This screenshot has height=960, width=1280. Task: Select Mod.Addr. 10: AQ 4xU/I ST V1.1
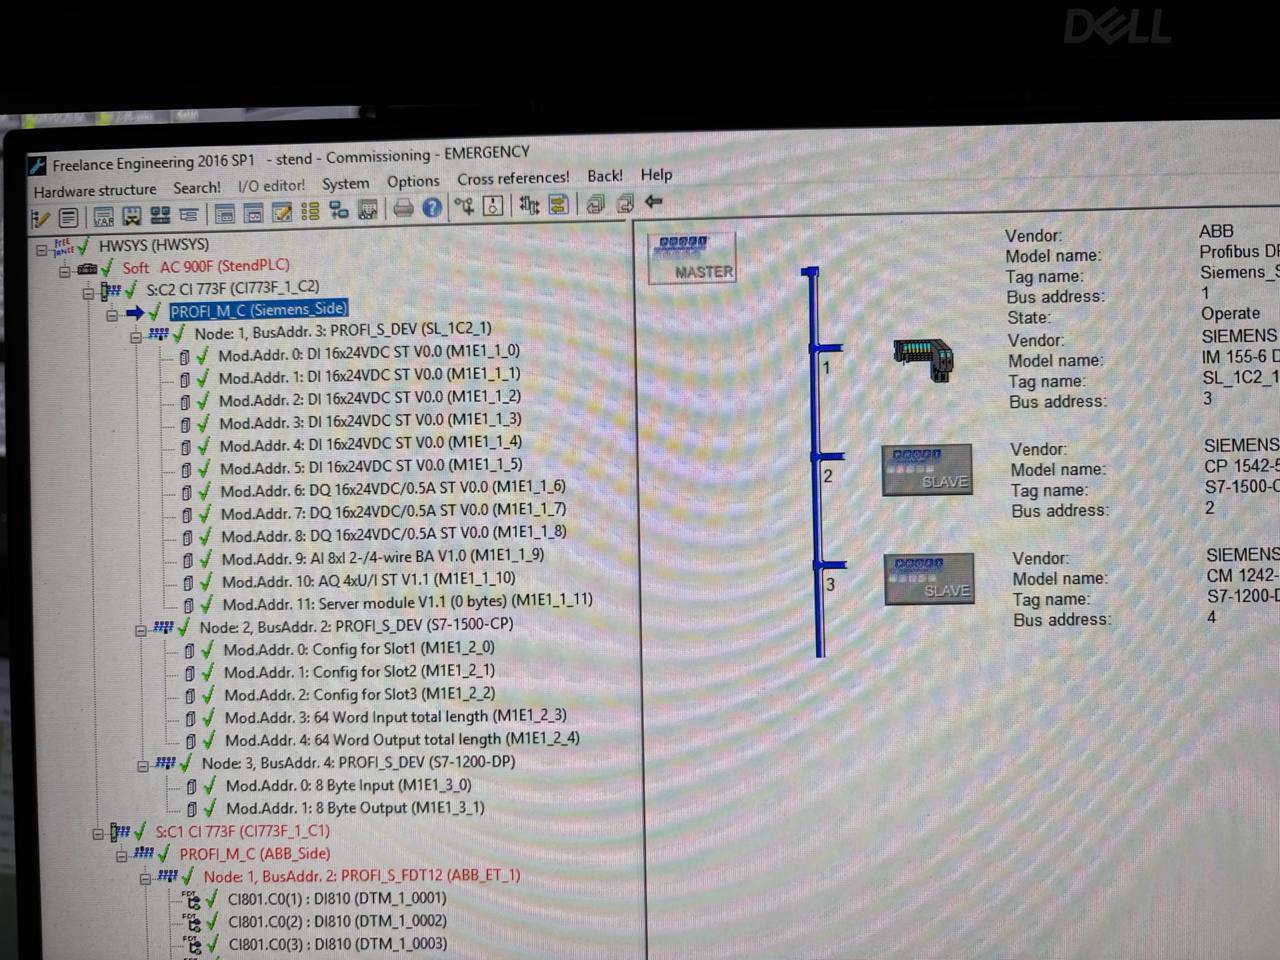[369, 580]
